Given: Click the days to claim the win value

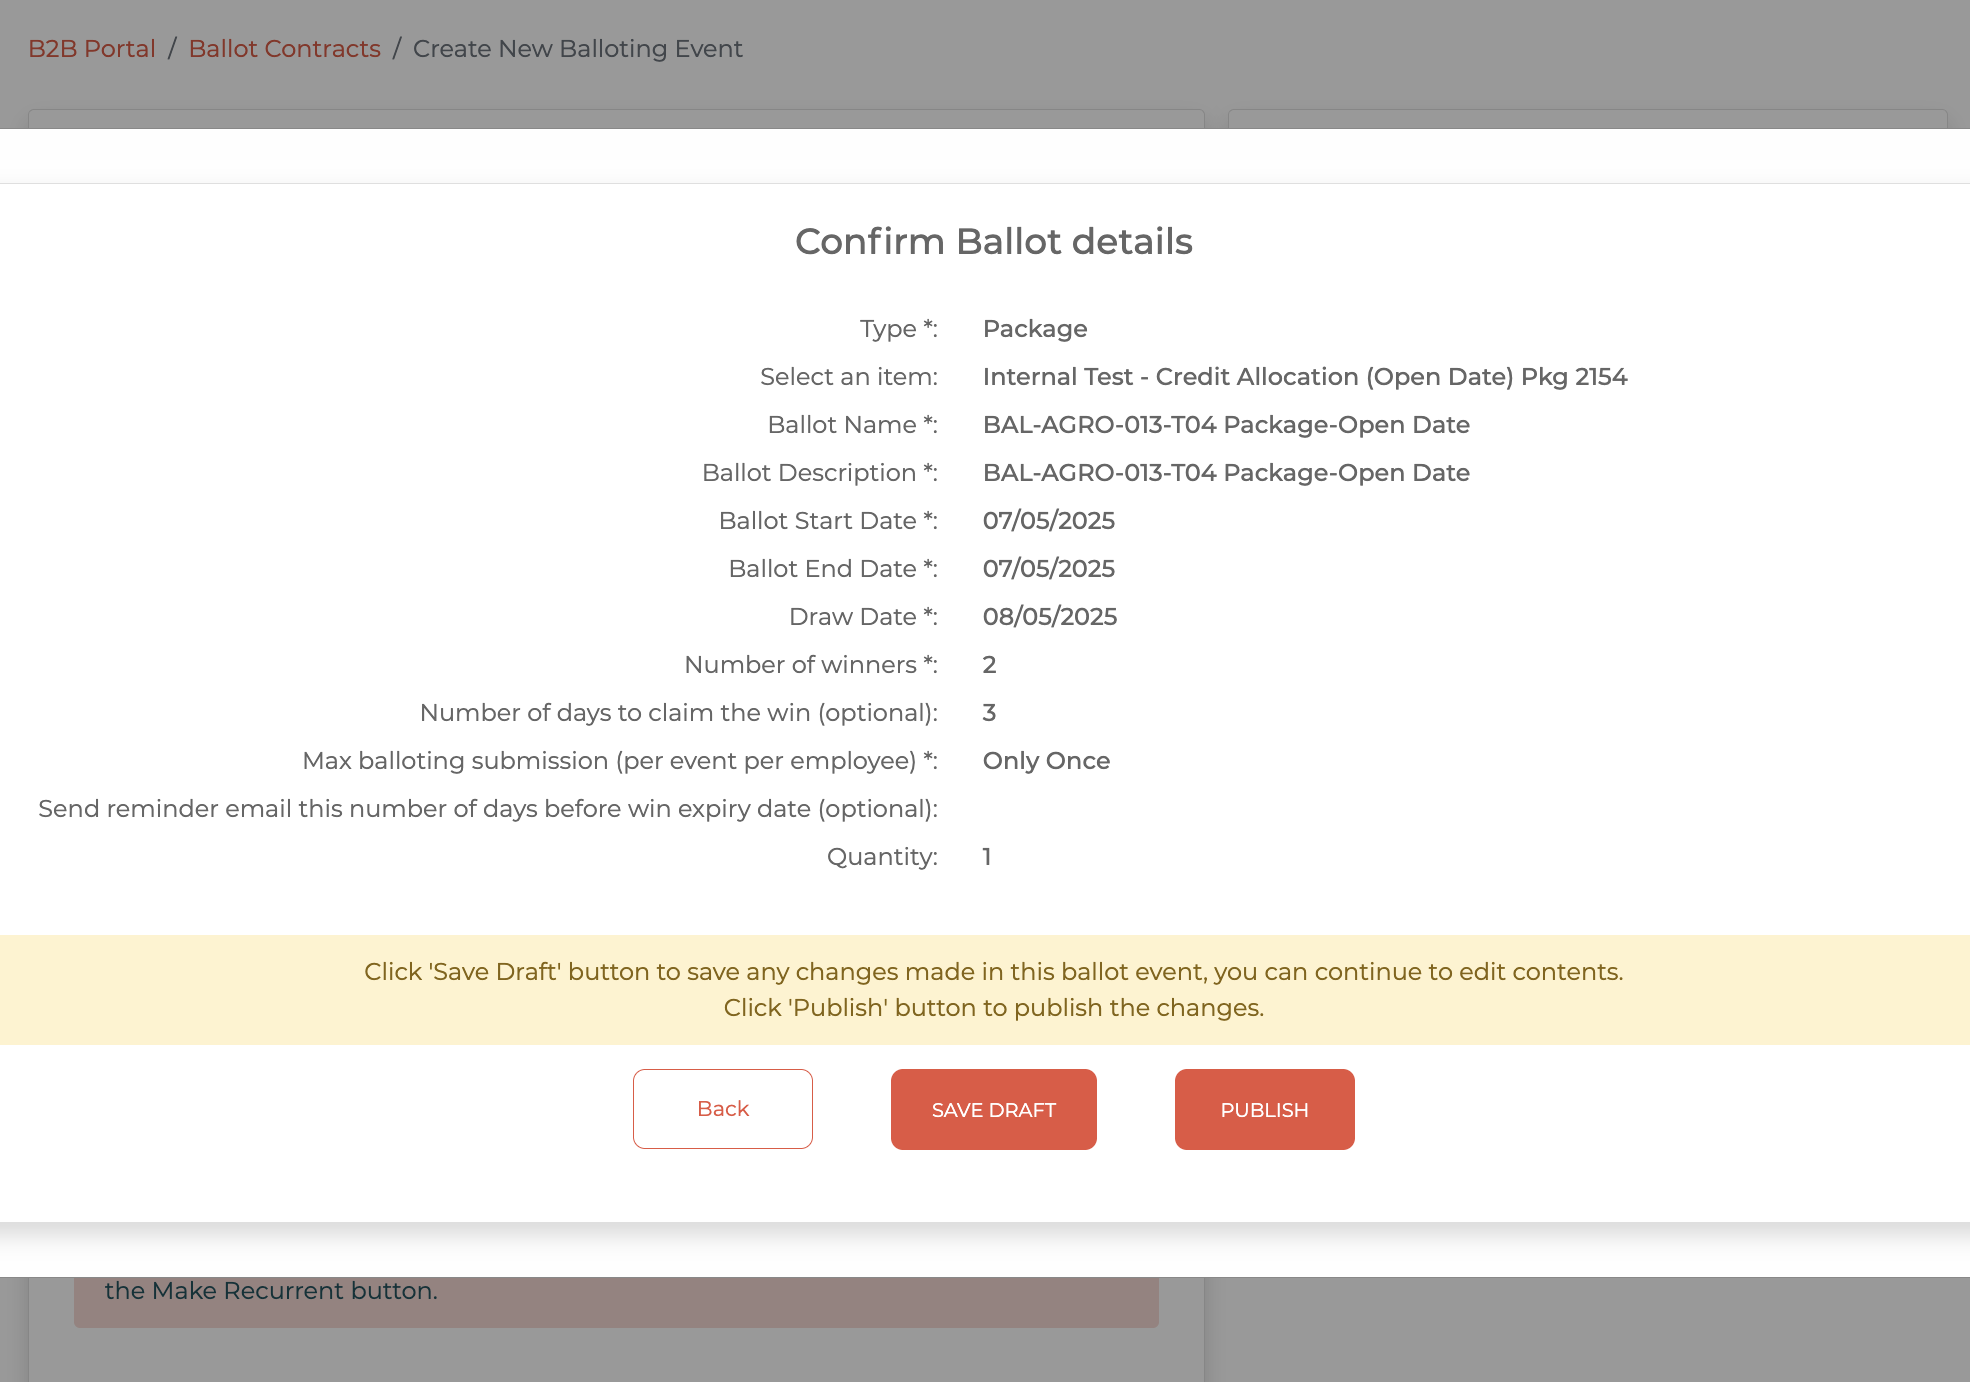Looking at the screenshot, I should [989, 713].
